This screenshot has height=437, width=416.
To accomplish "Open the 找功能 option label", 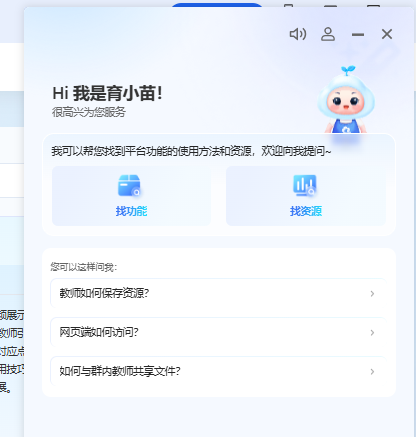I will [x=131, y=211].
